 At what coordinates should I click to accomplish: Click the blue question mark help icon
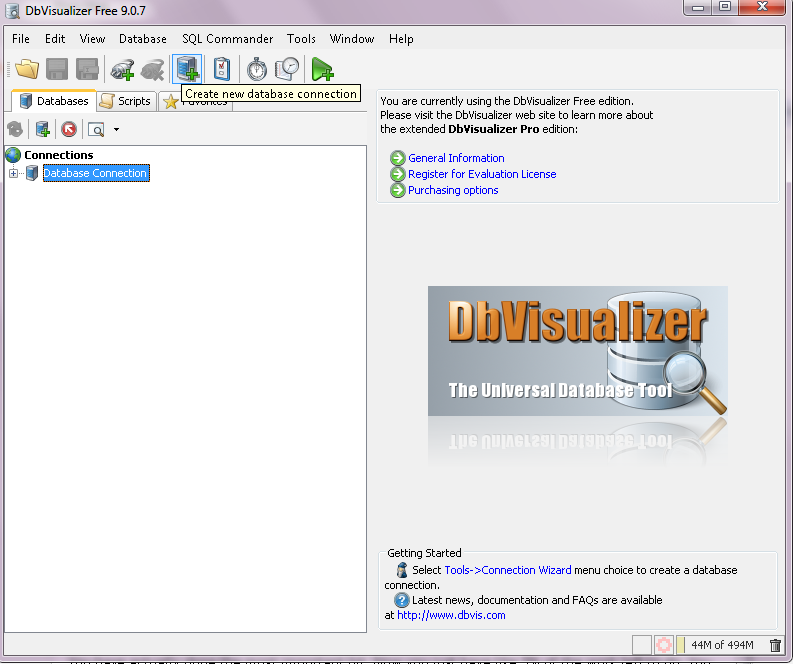tap(402, 600)
